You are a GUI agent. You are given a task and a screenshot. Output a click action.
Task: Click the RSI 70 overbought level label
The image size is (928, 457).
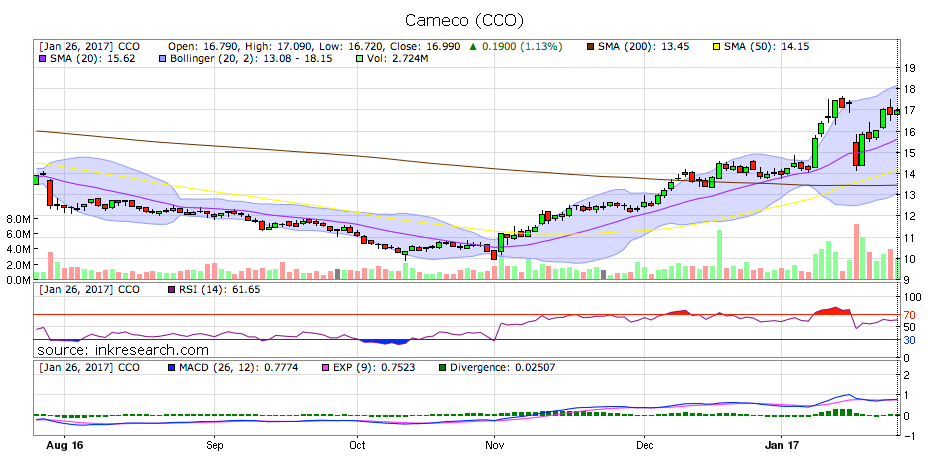pos(910,315)
